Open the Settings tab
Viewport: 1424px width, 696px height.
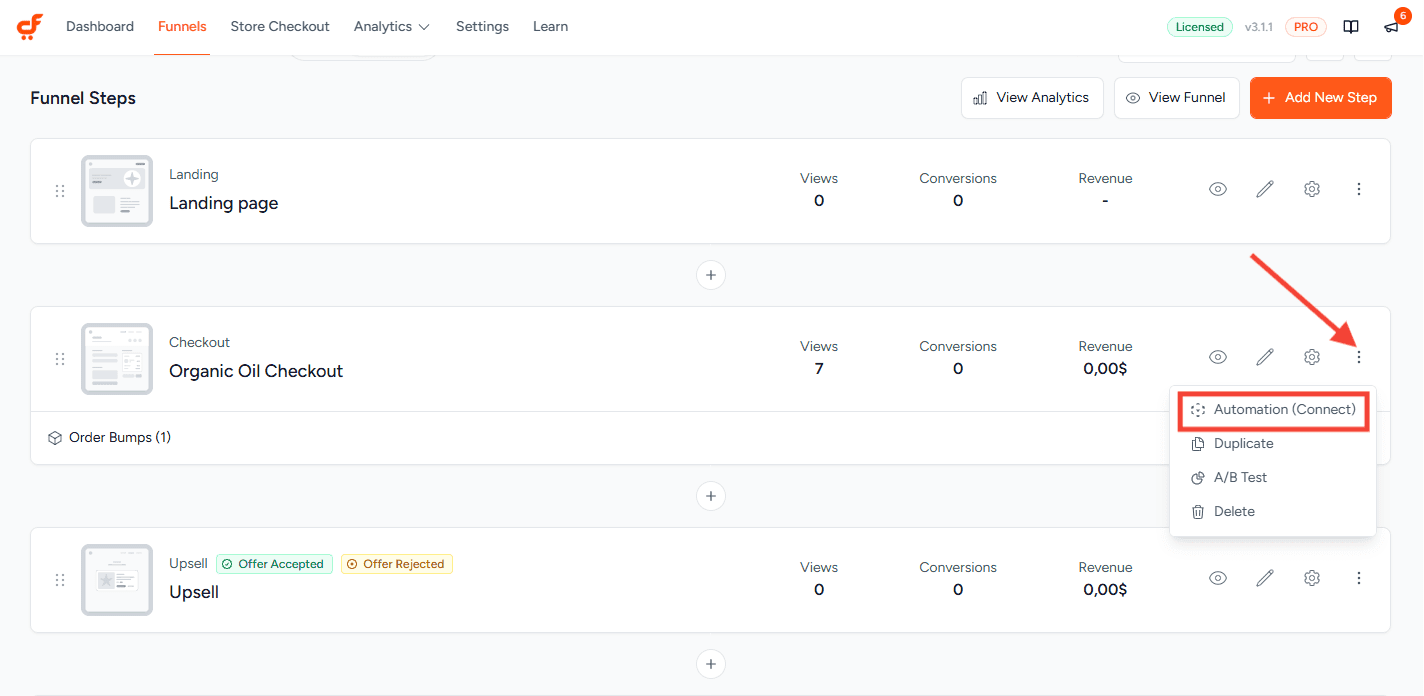[482, 27]
